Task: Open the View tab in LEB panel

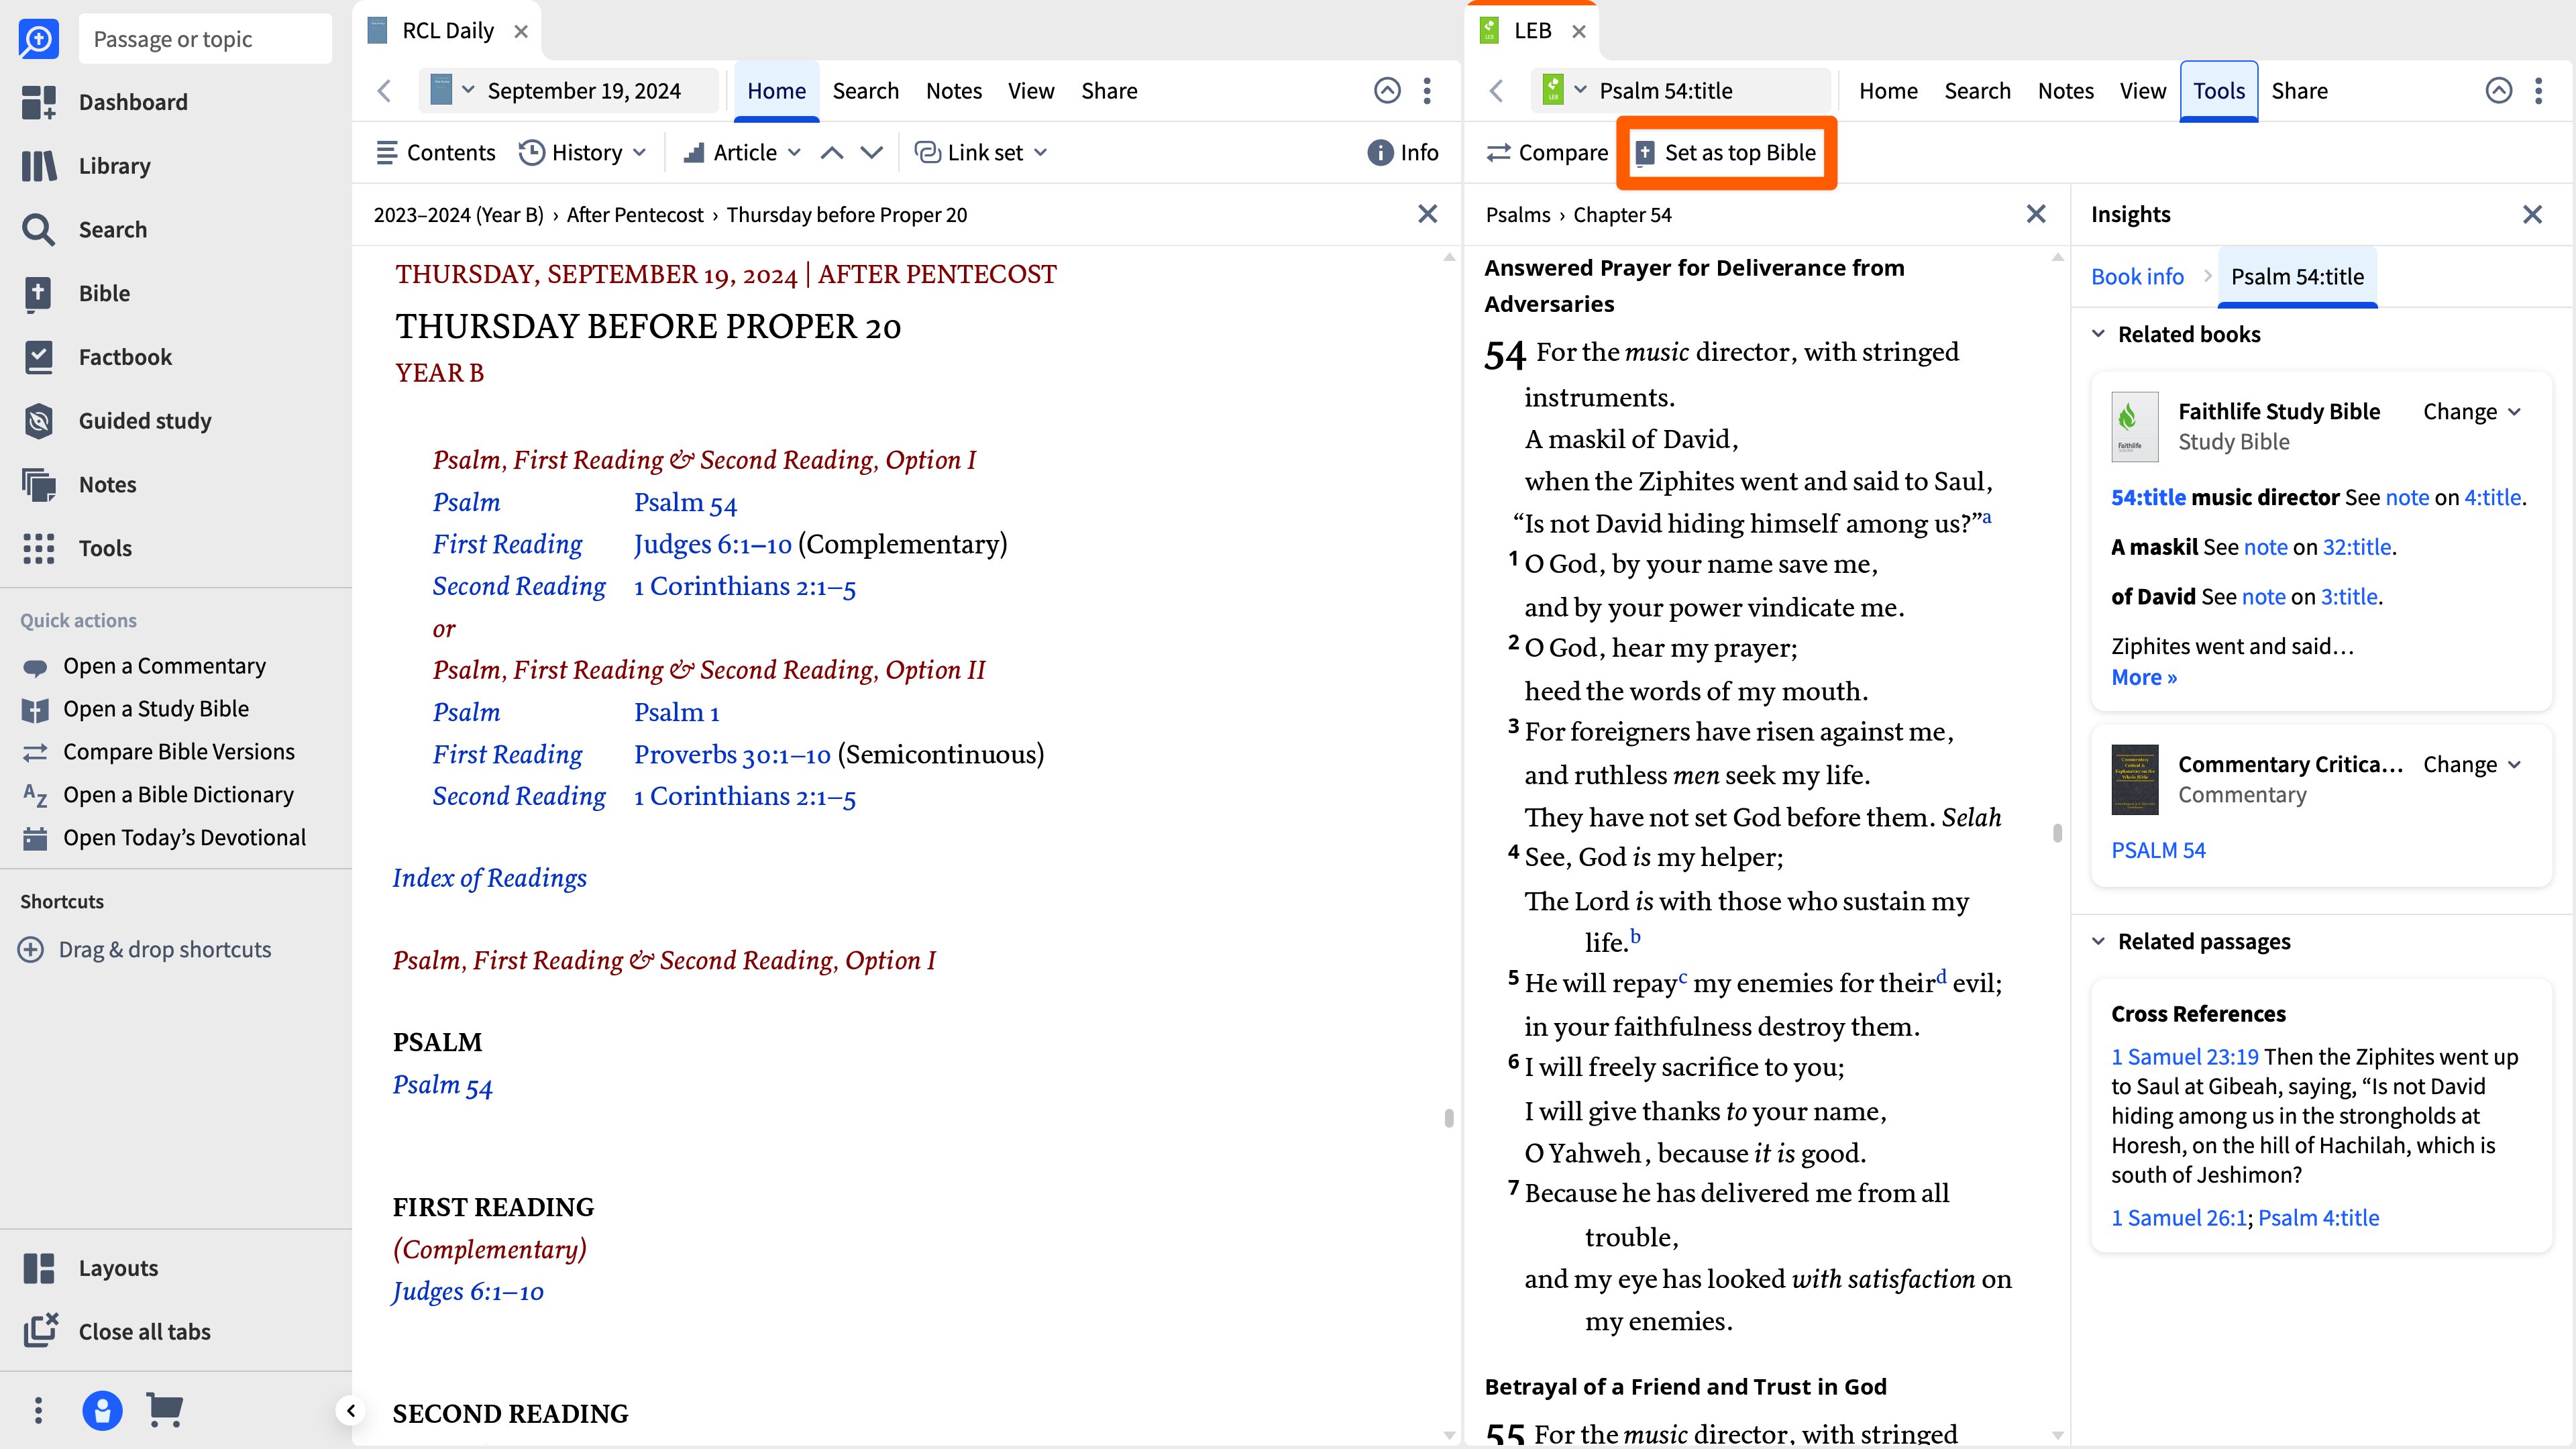Action: point(2142,91)
